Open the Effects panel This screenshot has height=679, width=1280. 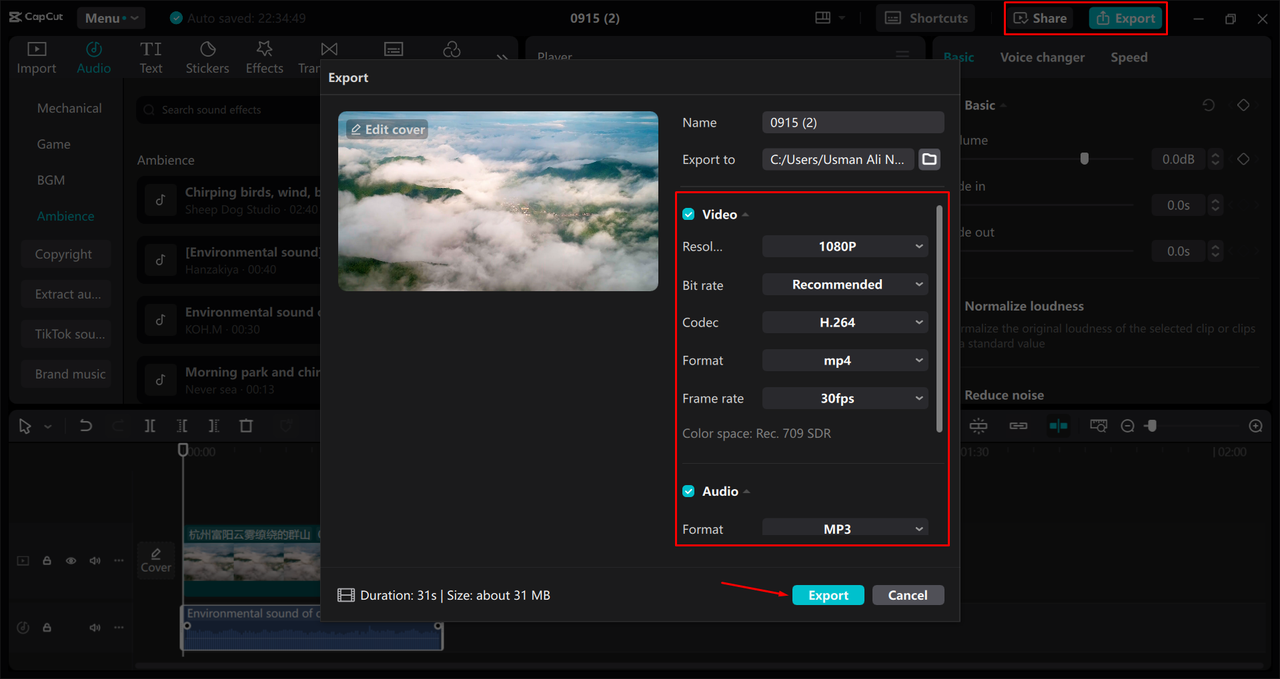(x=265, y=58)
